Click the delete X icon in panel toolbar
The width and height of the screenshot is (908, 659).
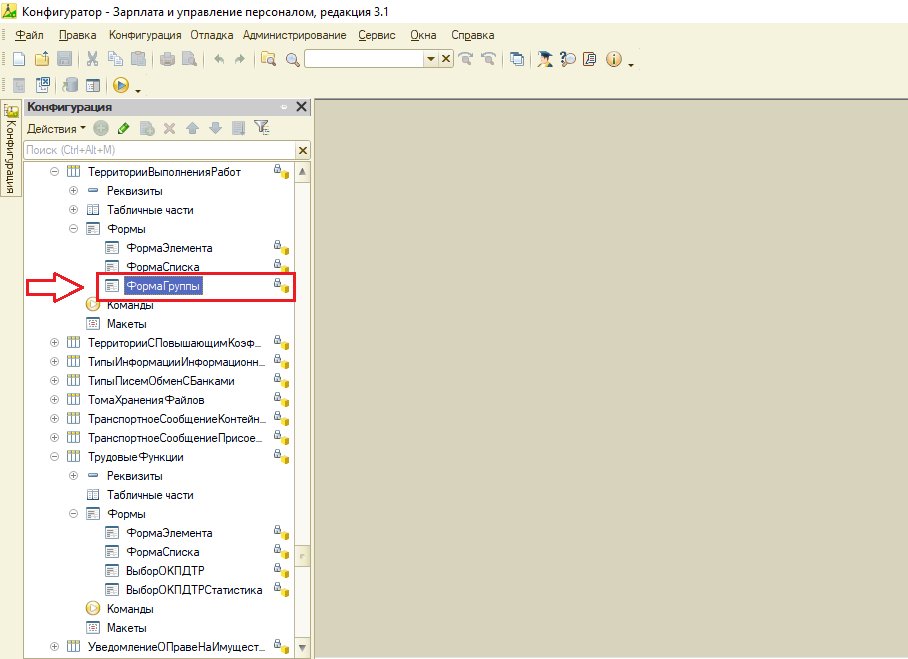pyautogui.click(x=169, y=129)
